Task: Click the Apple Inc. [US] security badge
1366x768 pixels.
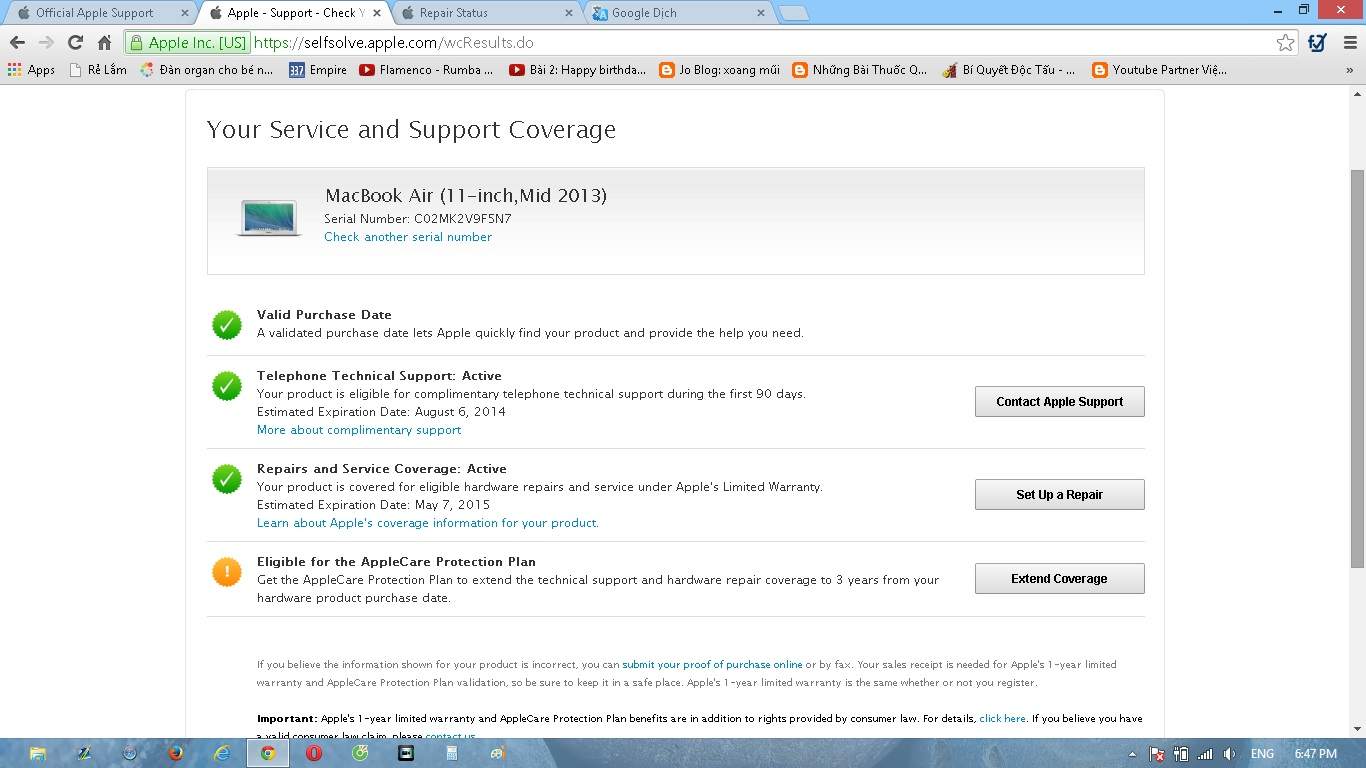Action: (x=189, y=43)
